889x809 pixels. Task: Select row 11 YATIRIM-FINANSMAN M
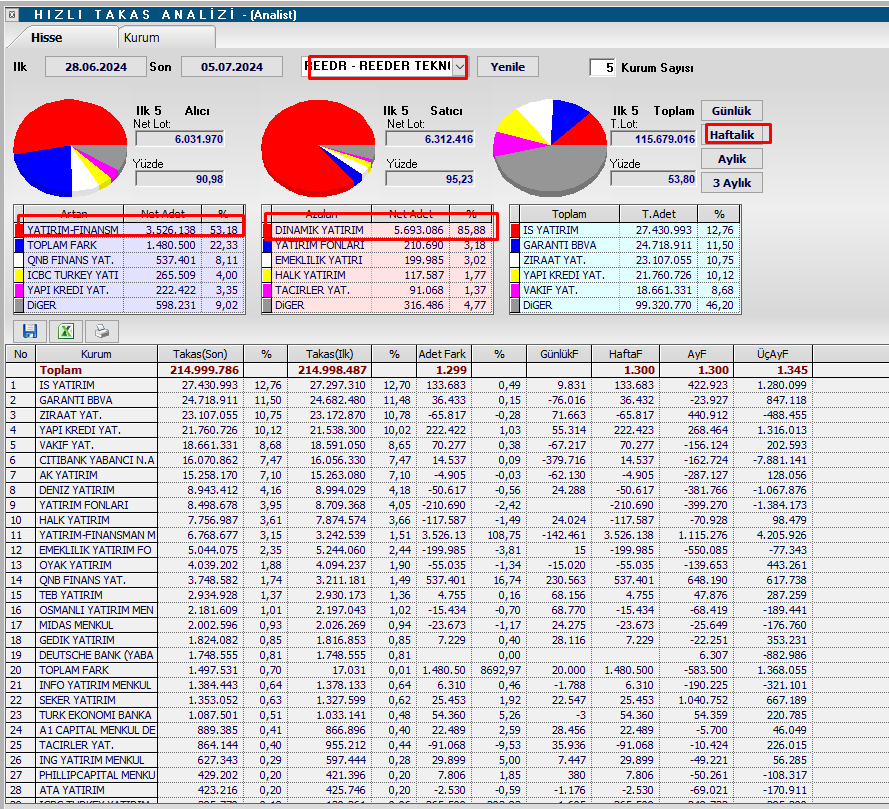409,535
